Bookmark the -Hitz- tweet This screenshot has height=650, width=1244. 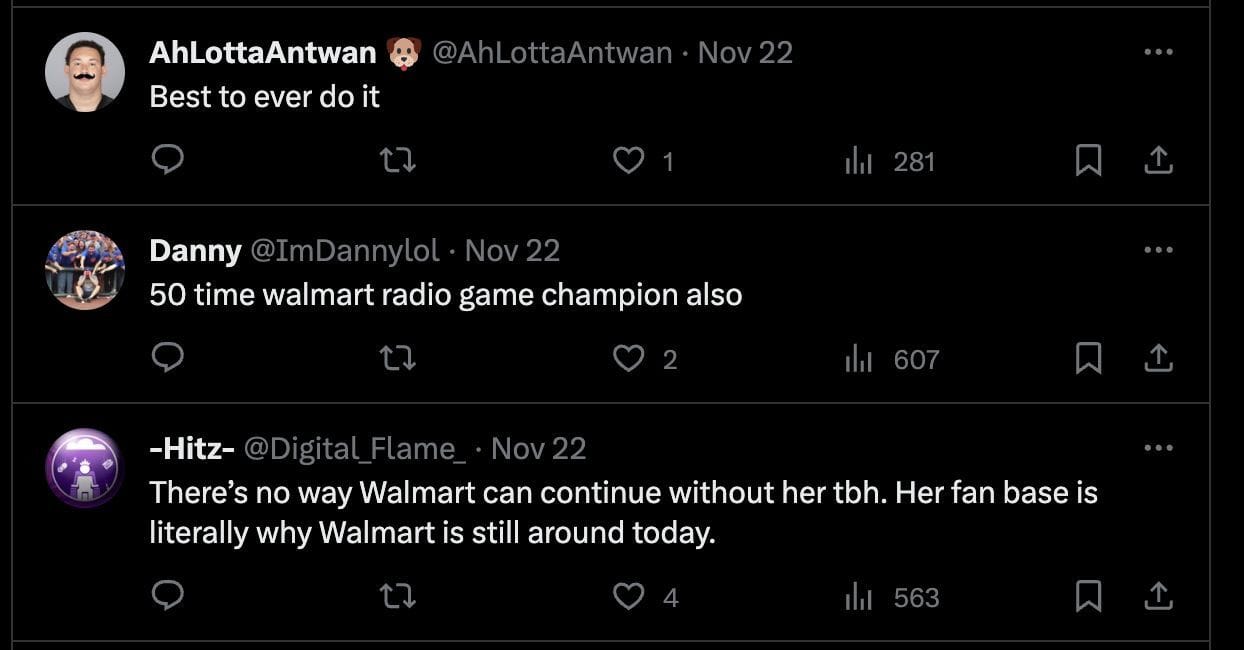coord(1088,596)
